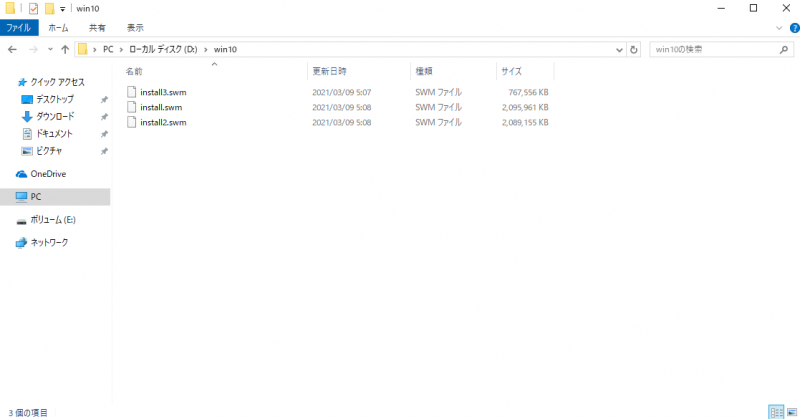Click the Forward navigation arrow

33,50
